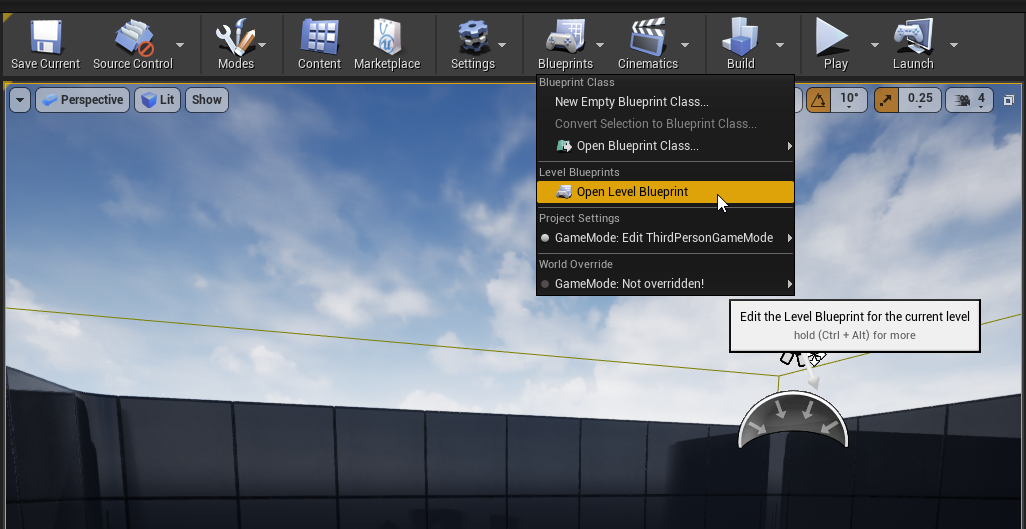Click Convert Selection to Blueprint Class...

[665, 124]
